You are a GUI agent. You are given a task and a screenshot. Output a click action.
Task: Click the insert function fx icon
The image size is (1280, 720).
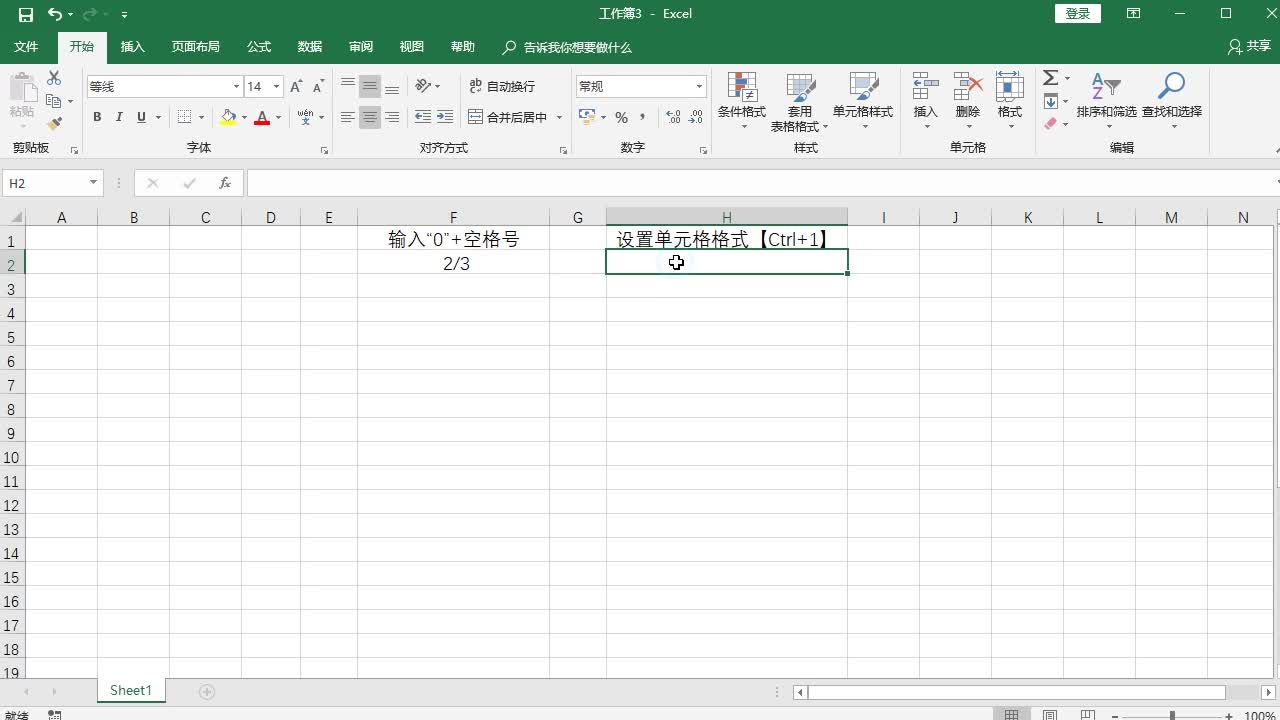(225, 183)
